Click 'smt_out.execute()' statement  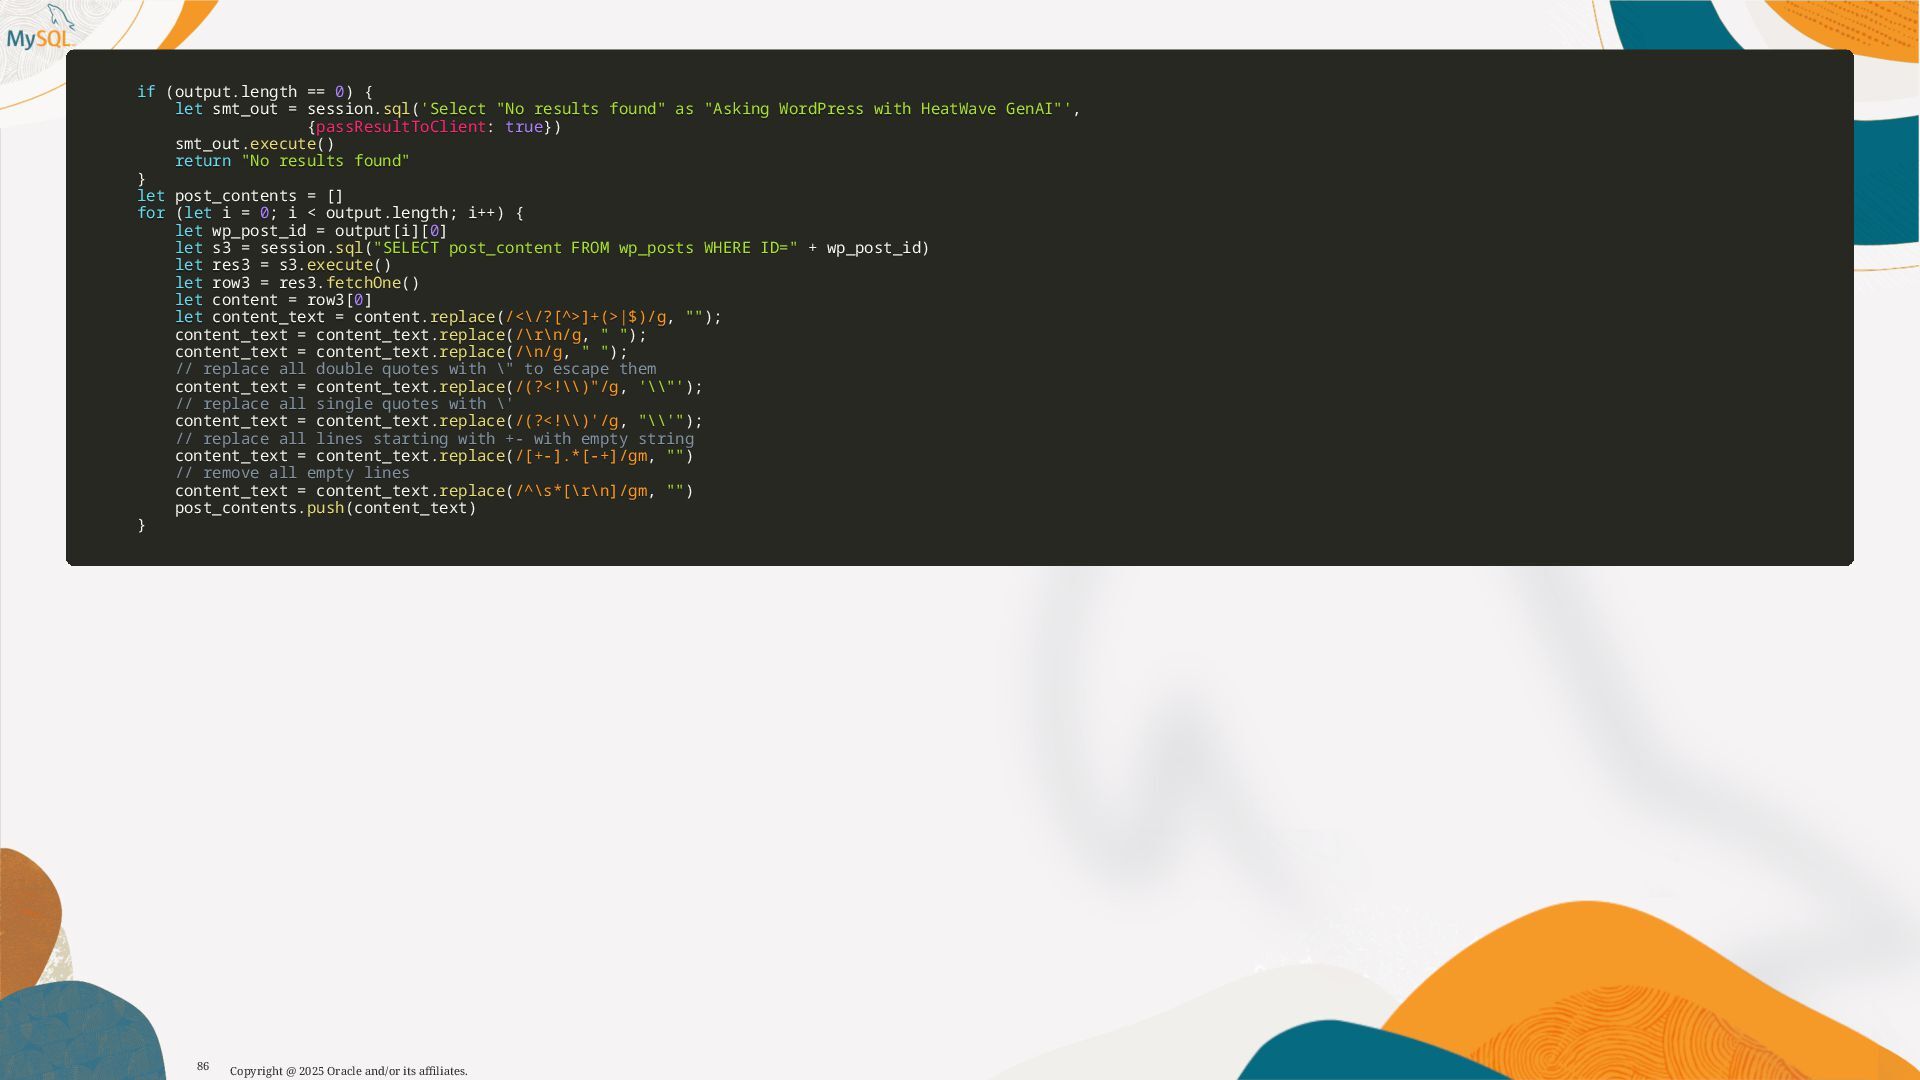click(254, 144)
